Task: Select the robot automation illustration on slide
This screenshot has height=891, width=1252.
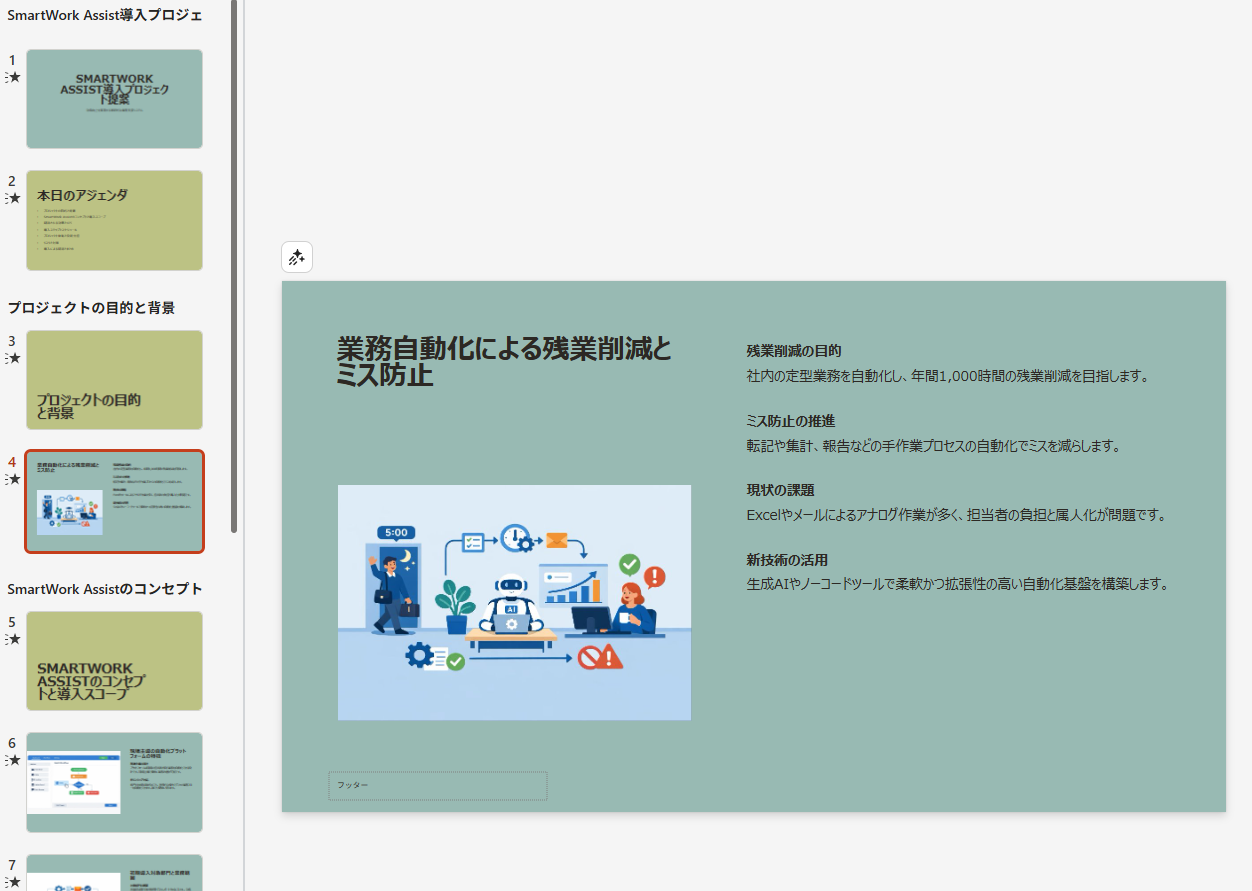Action: 514,602
